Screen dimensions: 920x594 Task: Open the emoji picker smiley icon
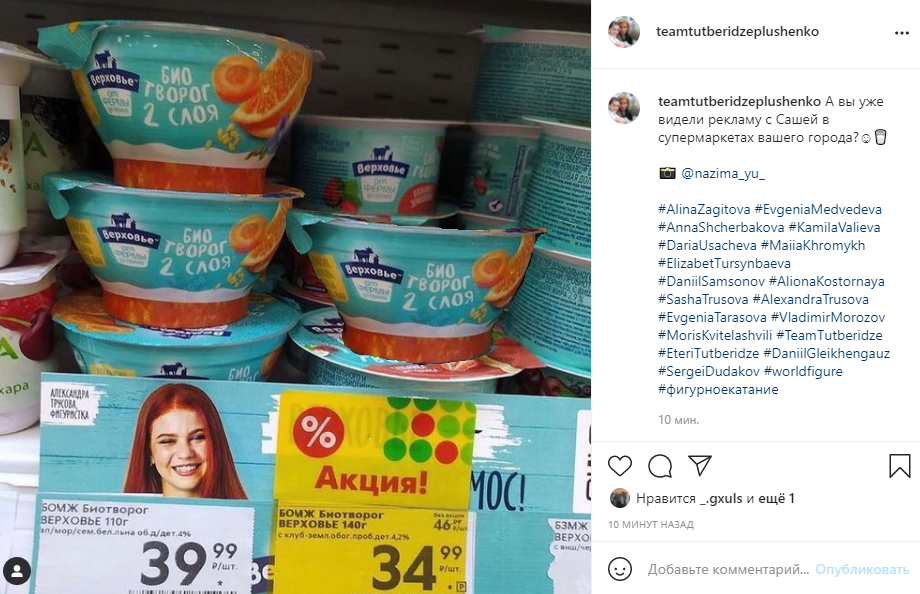[620, 569]
